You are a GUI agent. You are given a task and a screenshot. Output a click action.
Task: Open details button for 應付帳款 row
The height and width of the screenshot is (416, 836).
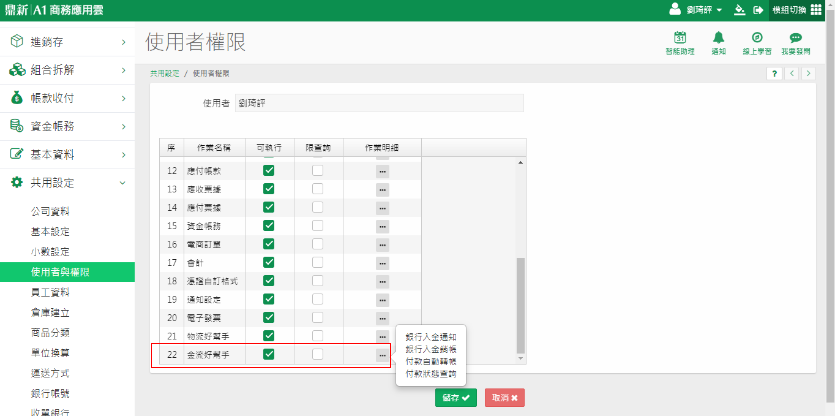382,172
